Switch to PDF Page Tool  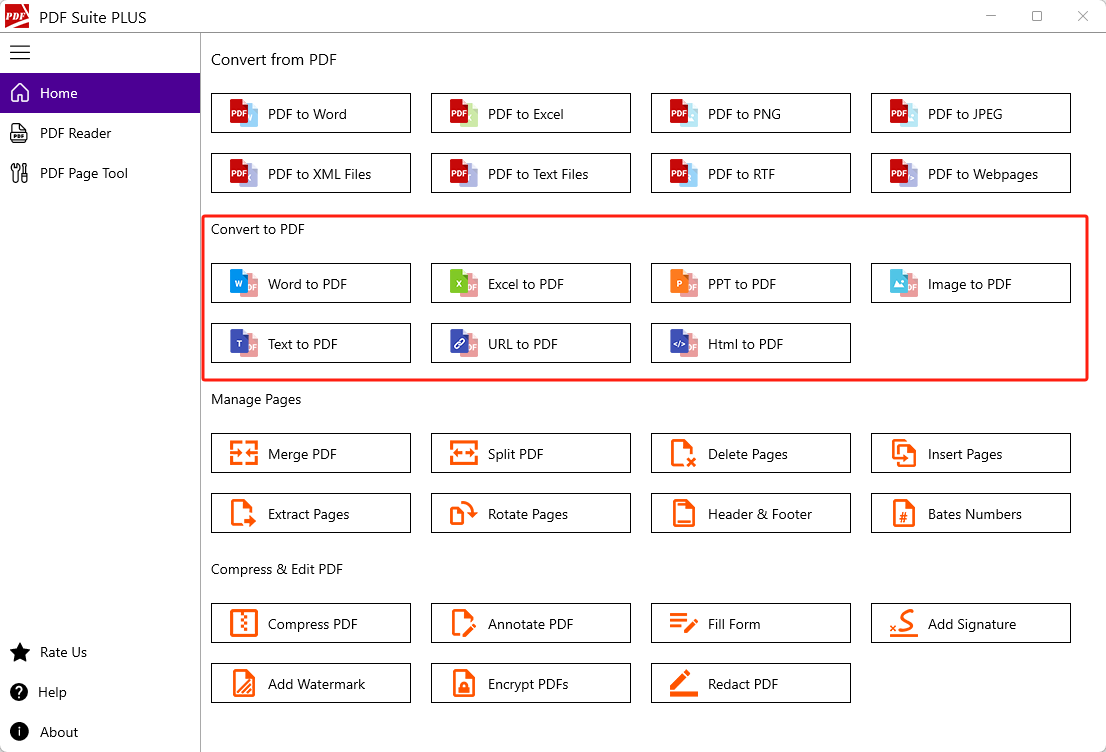tap(84, 173)
